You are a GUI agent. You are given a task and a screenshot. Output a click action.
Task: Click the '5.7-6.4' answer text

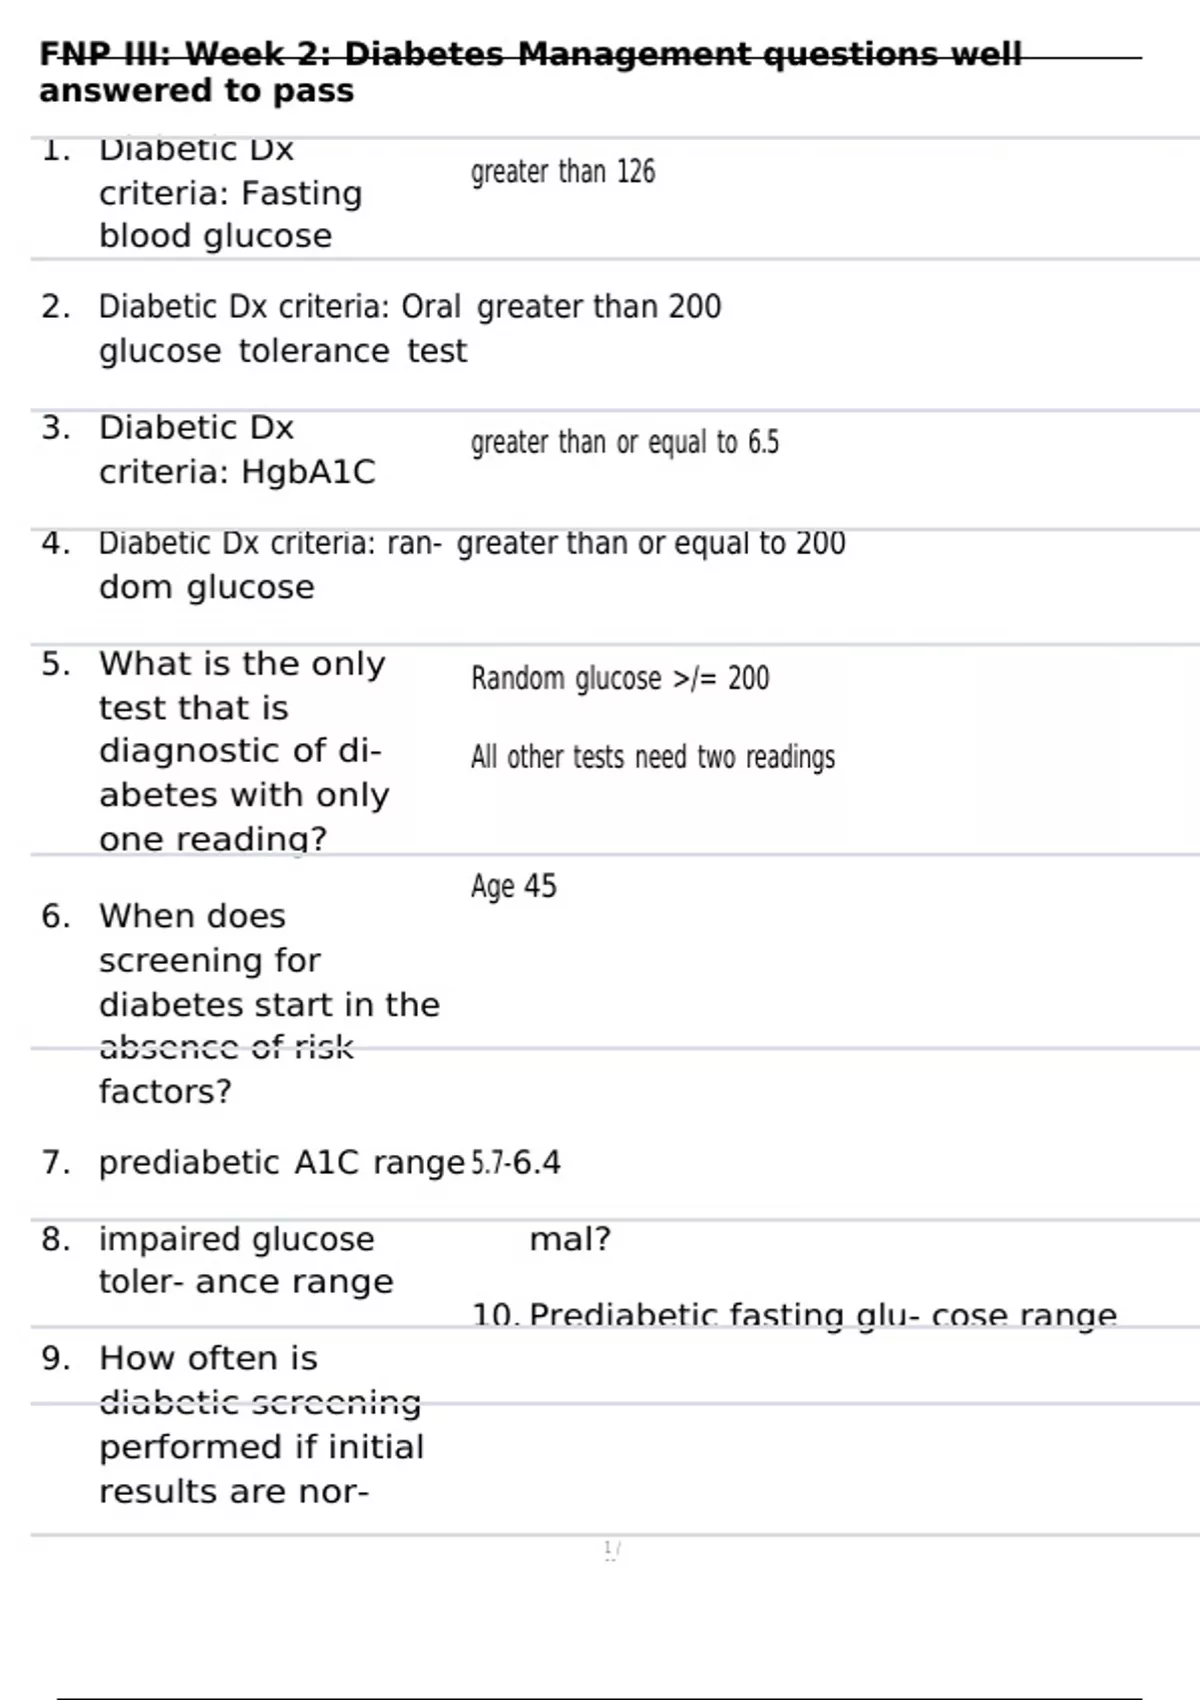click(x=516, y=1163)
